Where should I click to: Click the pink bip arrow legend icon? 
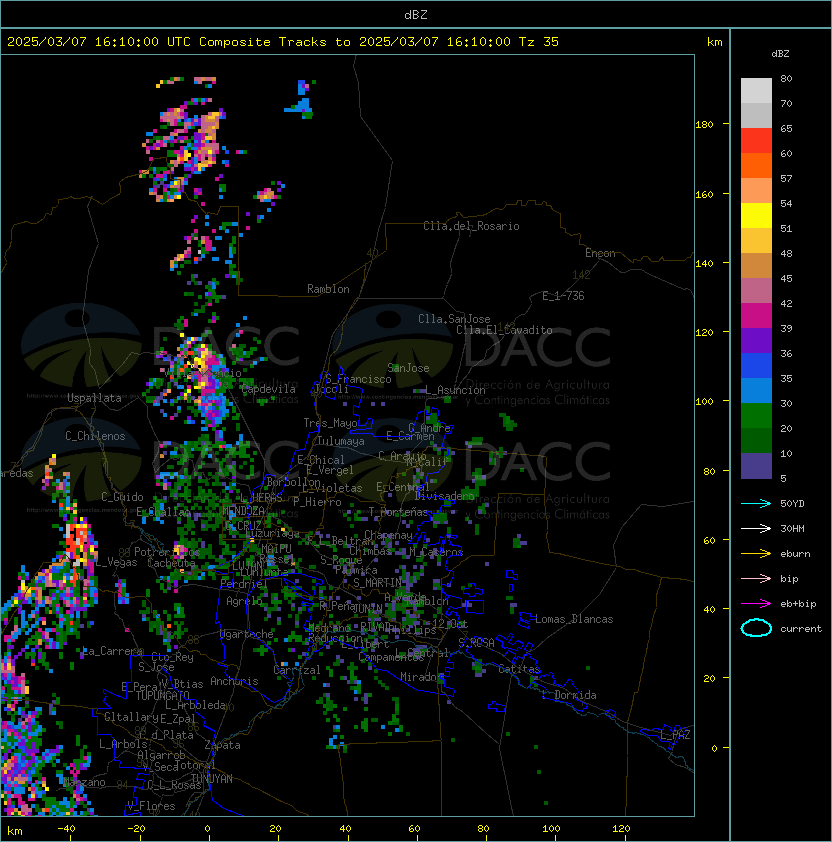(x=756, y=579)
